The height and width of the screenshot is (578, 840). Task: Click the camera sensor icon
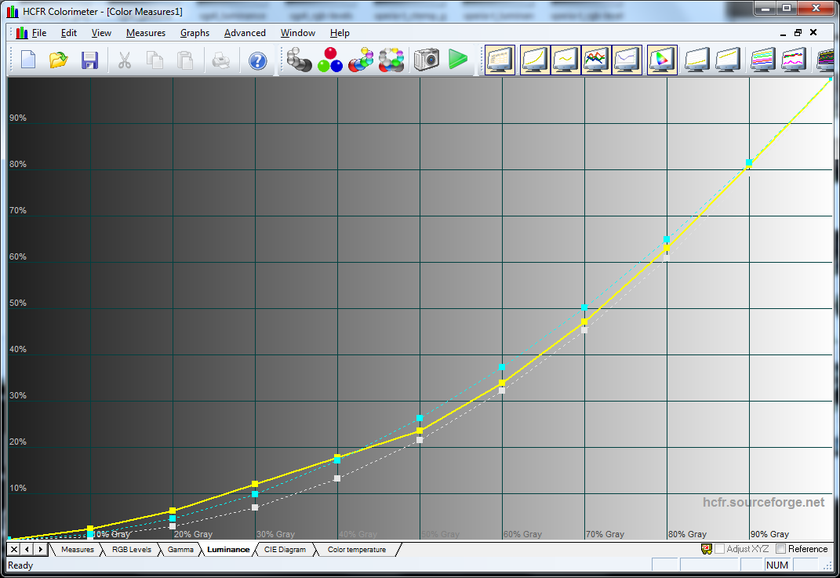coord(427,59)
